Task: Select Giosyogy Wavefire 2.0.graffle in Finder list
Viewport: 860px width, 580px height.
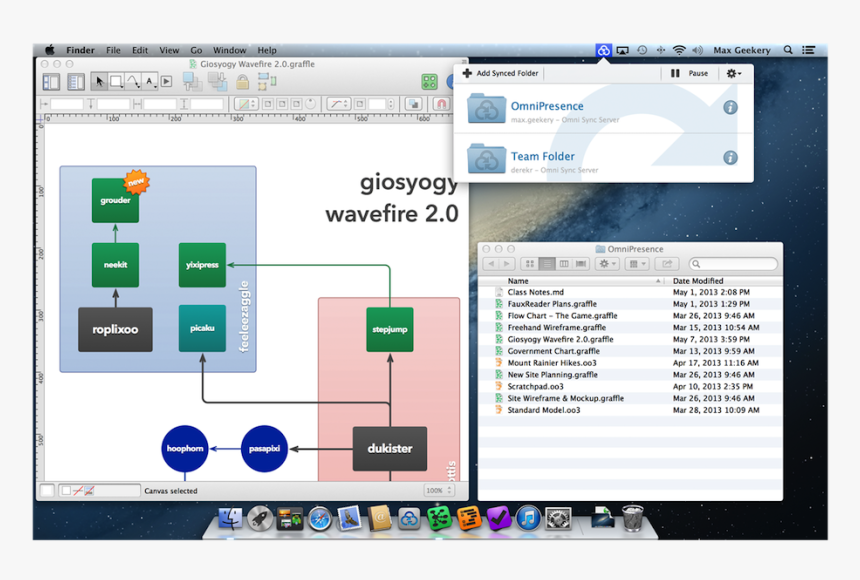Action: tap(630, 339)
